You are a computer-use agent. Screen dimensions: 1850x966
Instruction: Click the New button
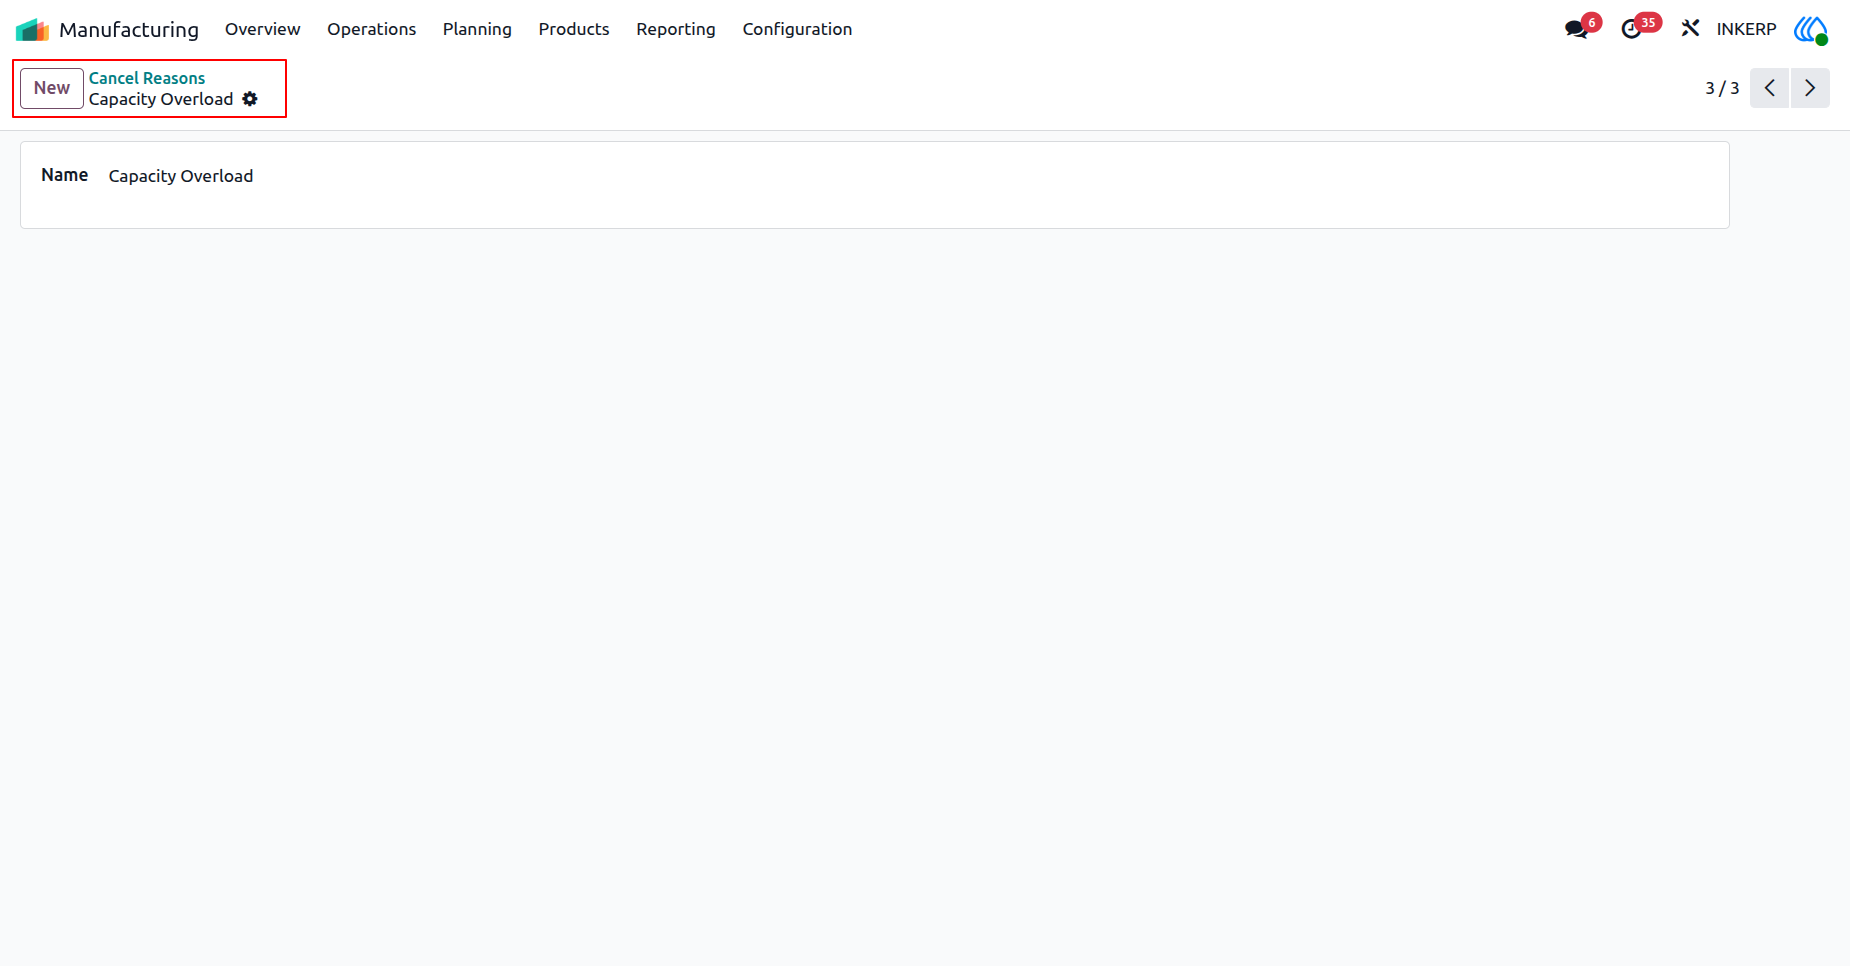[x=52, y=88]
